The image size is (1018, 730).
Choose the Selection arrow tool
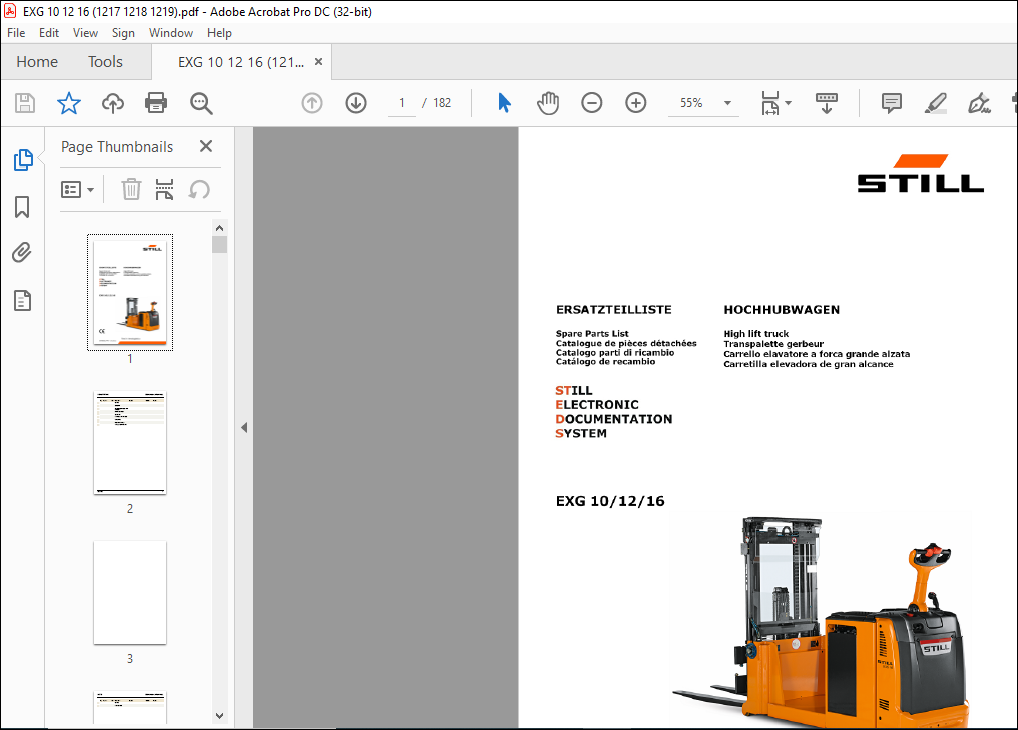tap(504, 103)
